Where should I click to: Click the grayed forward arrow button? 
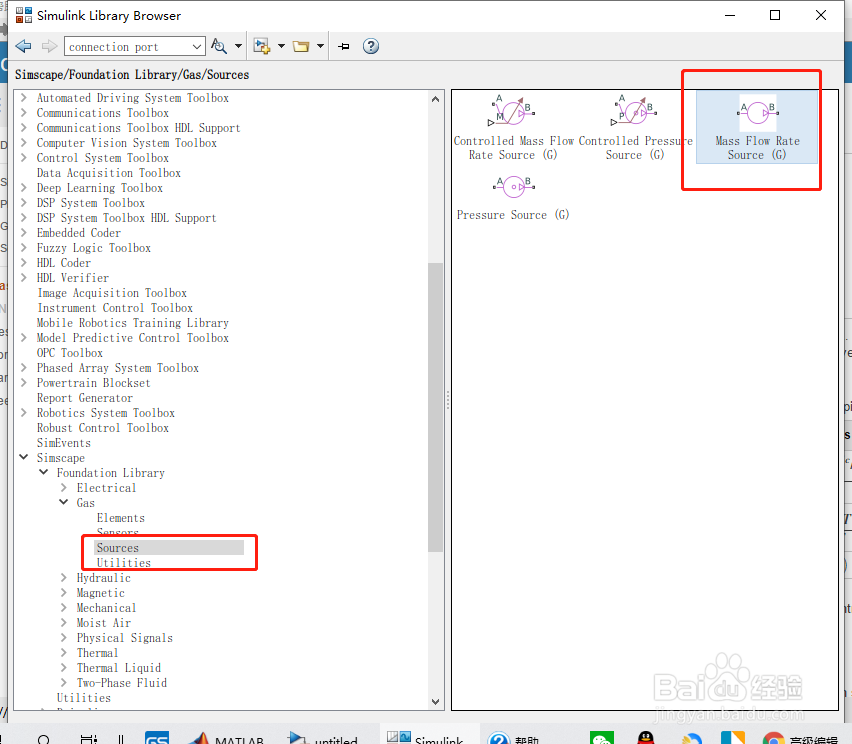[49, 46]
